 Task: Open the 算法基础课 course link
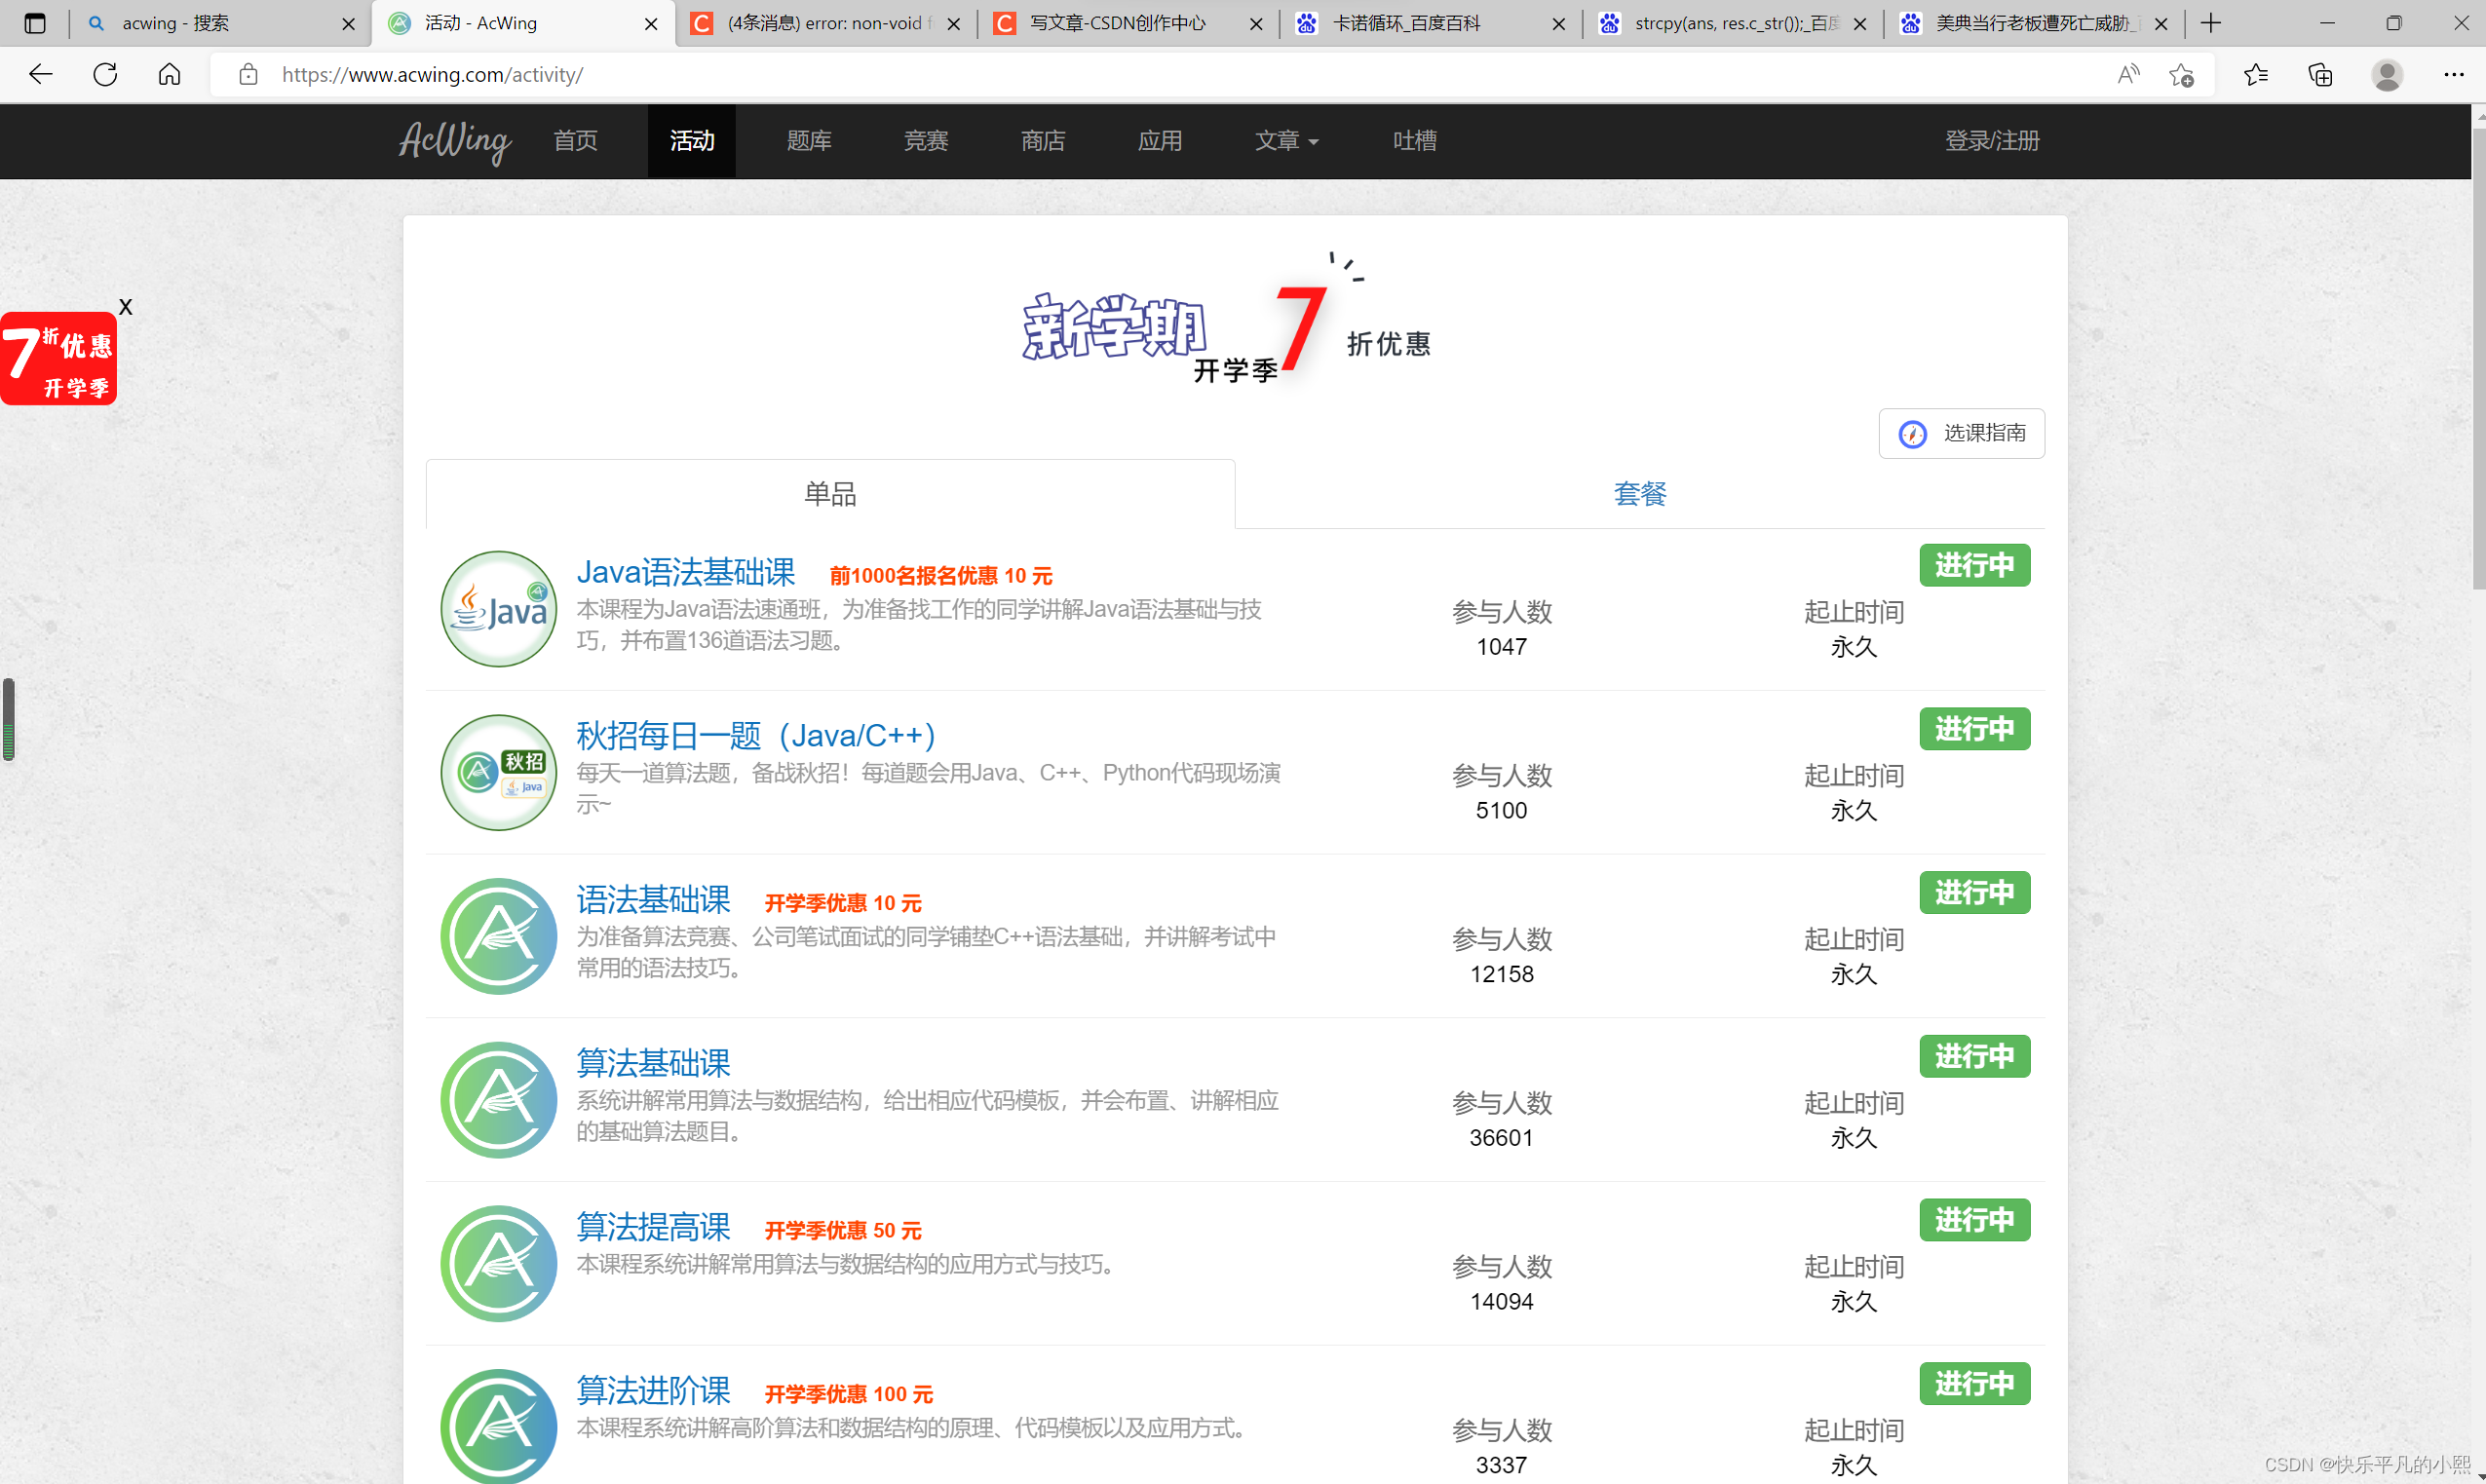[653, 1063]
